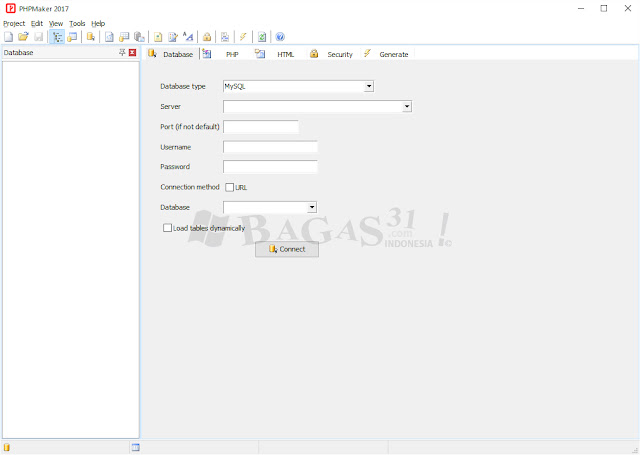The width and height of the screenshot is (640, 455).
Task: Click the form layout page toolbar icon
Action: click(x=225, y=37)
